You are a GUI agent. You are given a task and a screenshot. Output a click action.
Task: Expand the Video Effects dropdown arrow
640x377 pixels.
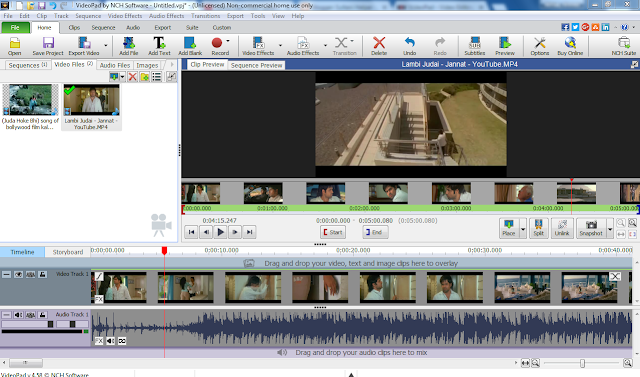point(280,45)
